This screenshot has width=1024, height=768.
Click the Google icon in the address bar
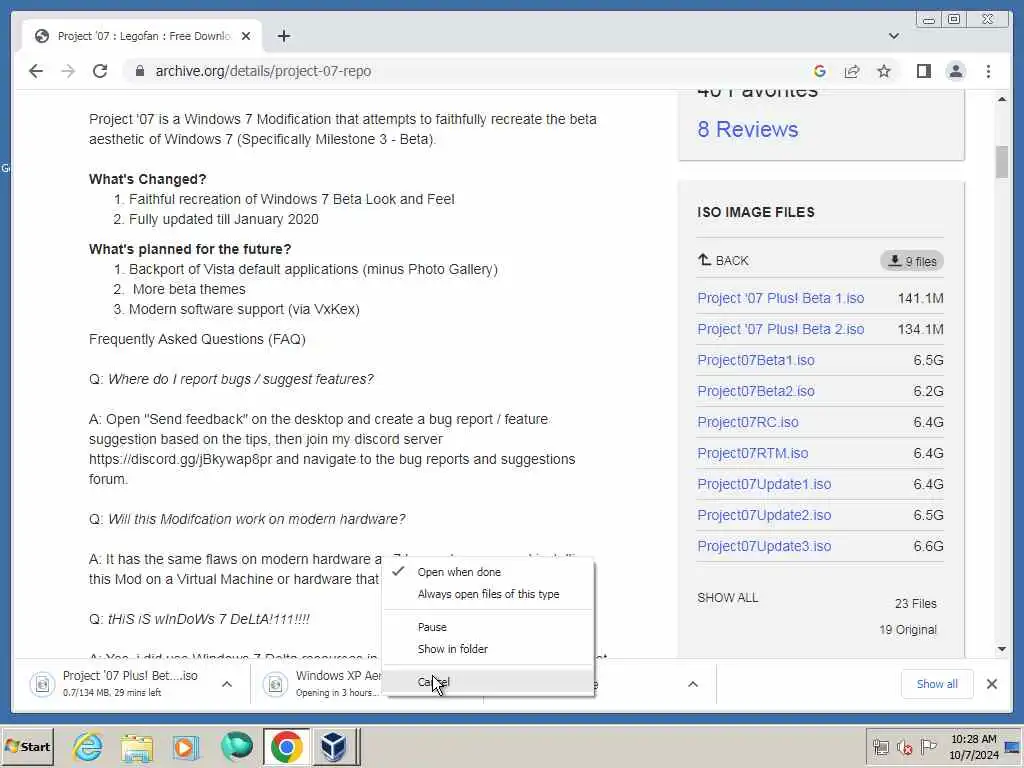(x=820, y=71)
